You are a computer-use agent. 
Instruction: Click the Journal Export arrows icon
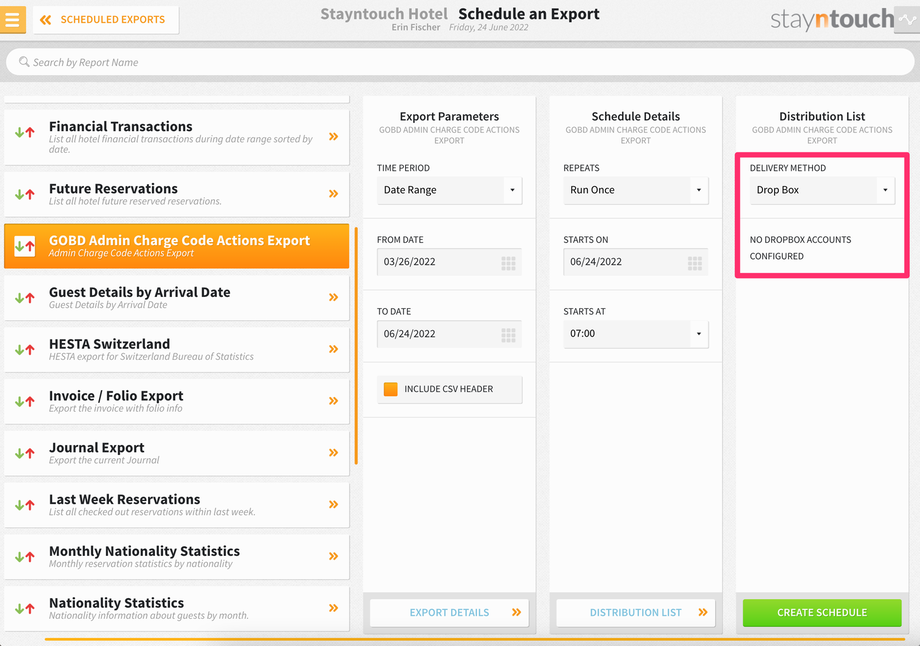click(25, 454)
